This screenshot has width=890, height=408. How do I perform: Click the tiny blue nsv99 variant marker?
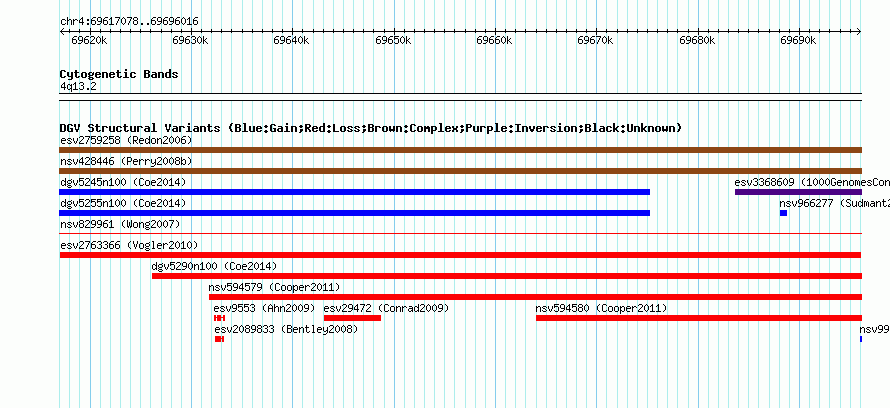[x=861, y=339]
